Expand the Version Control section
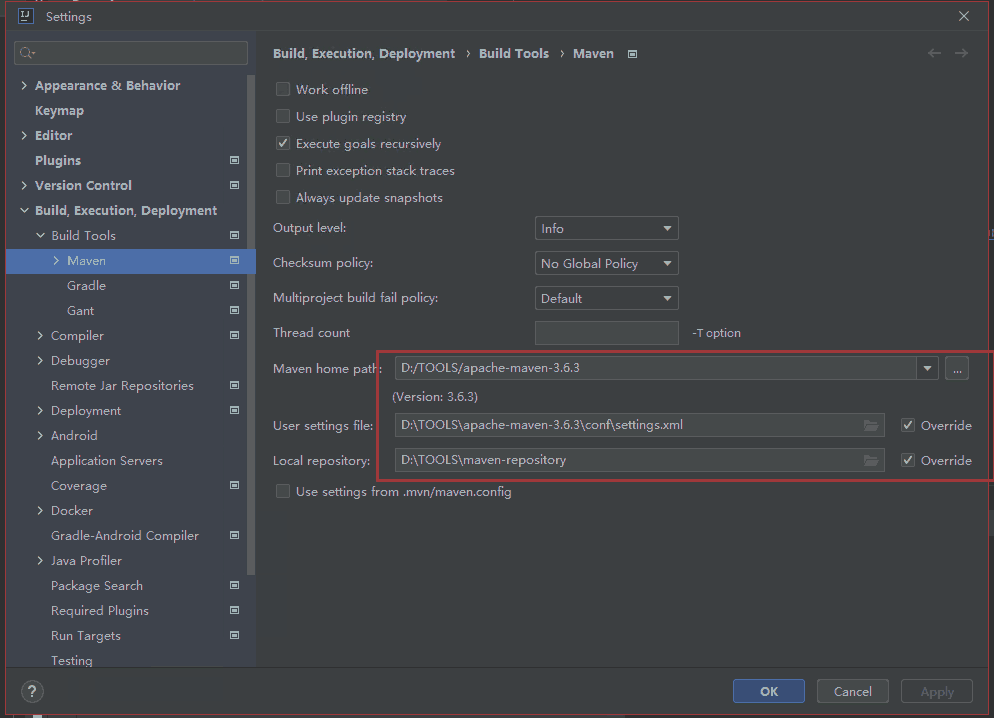994x718 pixels. point(24,185)
